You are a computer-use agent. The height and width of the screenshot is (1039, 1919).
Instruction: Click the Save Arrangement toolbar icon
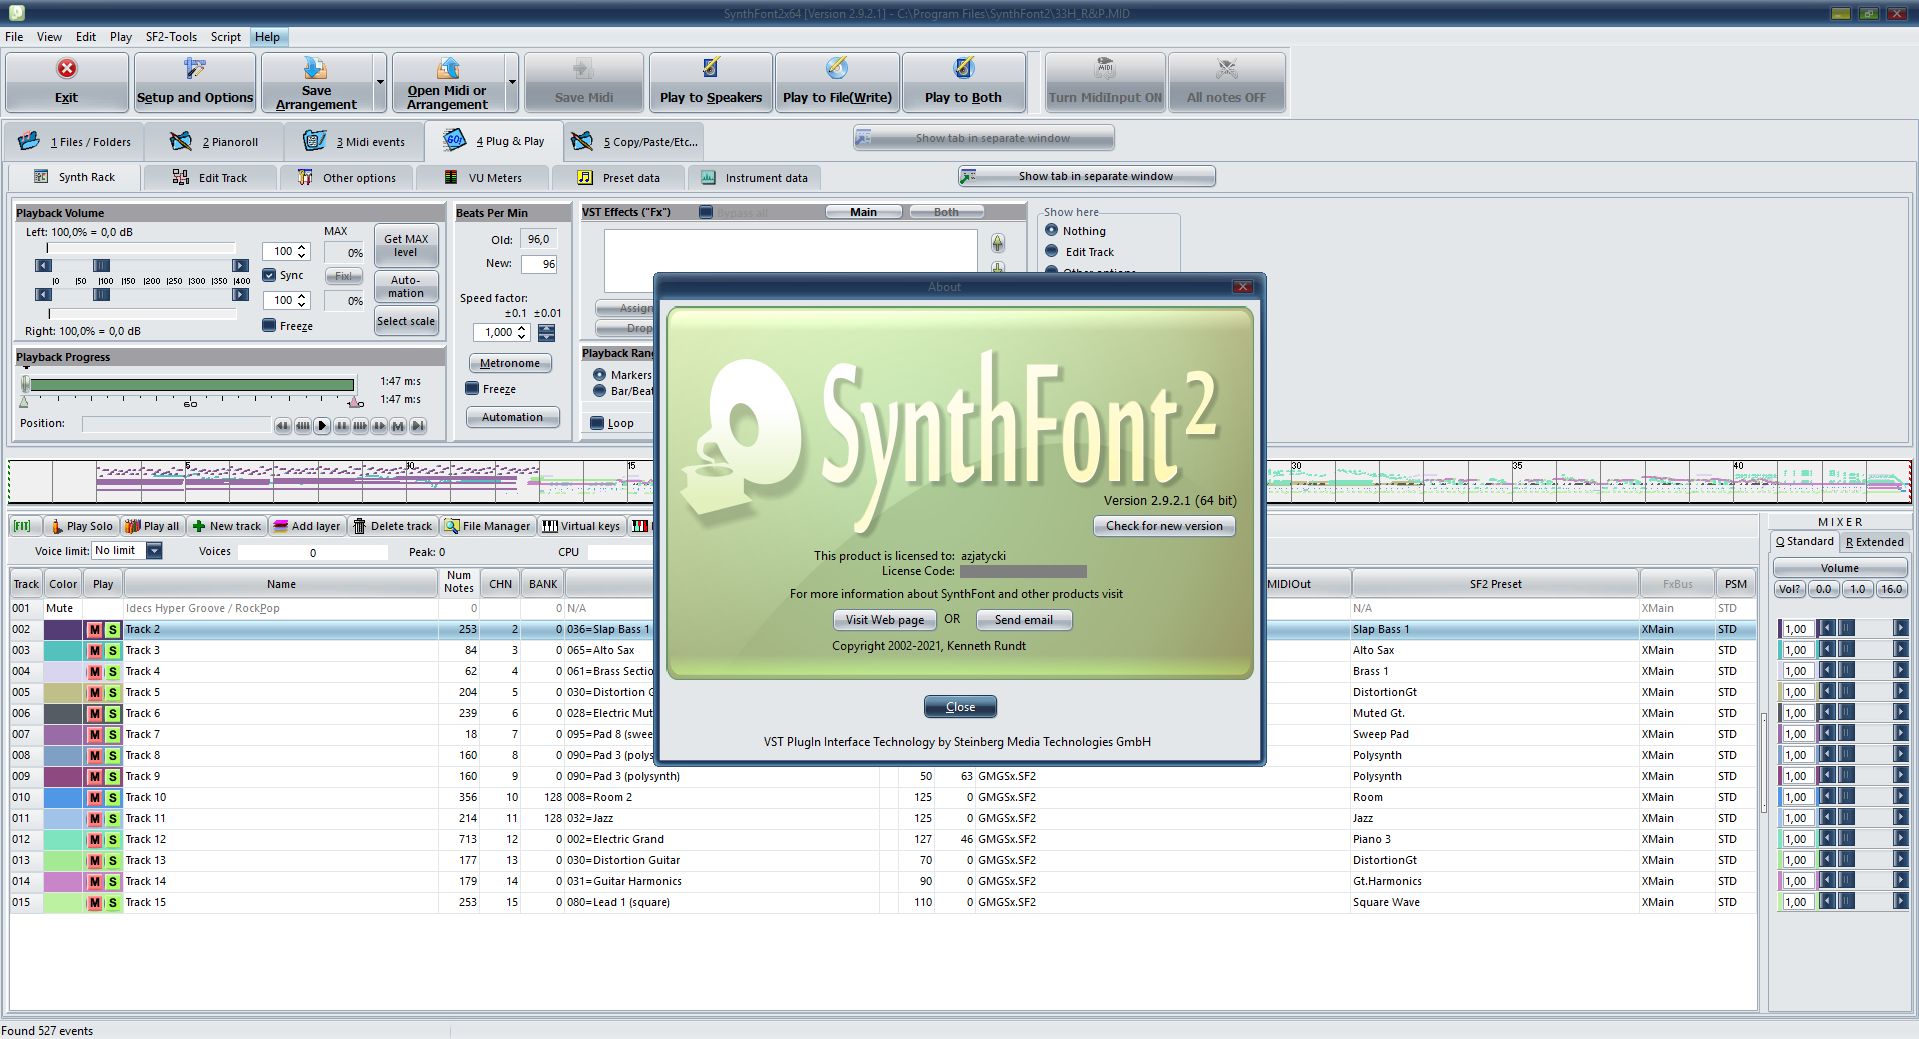coord(316,67)
